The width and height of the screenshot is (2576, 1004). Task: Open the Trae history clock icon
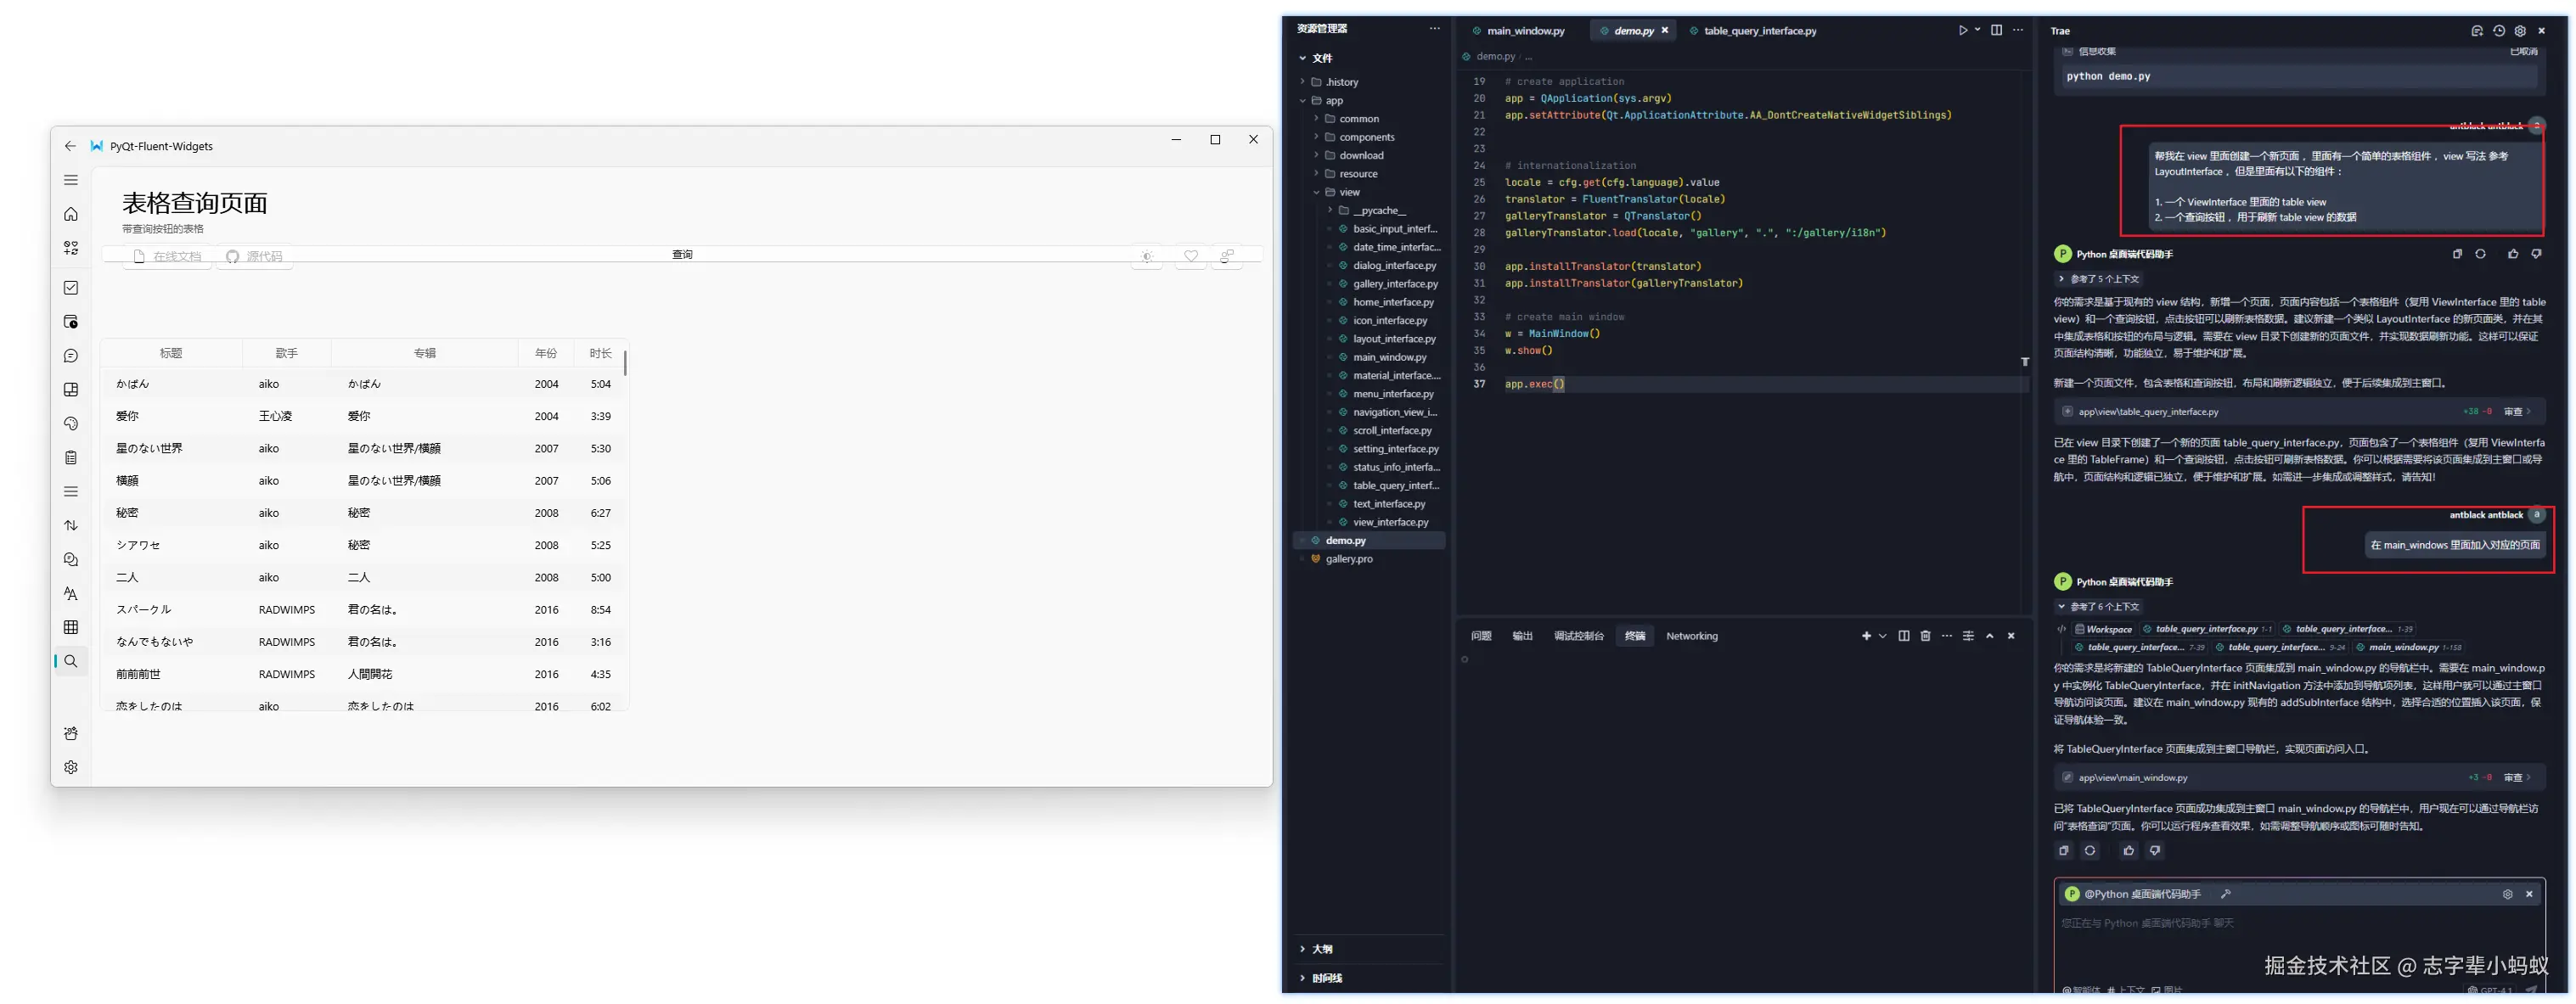point(2498,31)
